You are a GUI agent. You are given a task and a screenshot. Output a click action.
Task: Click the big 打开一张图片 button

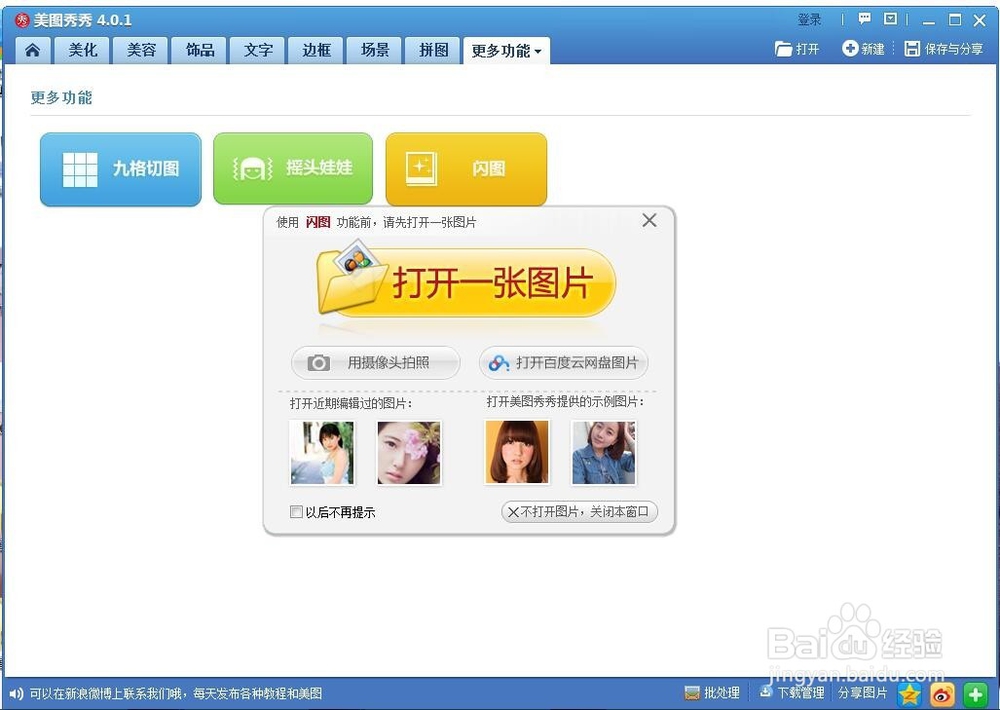pyautogui.click(x=466, y=281)
